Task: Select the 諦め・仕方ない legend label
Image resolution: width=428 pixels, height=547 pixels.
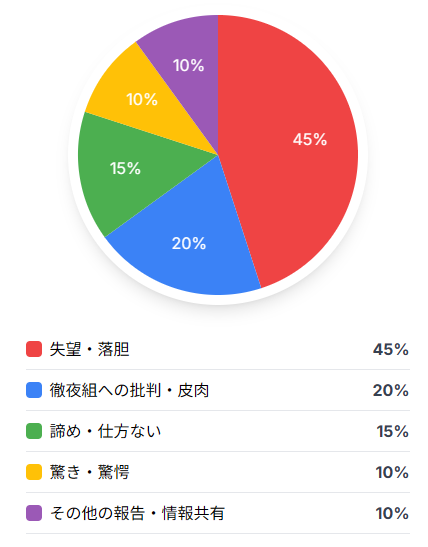Action: pos(105,431)
